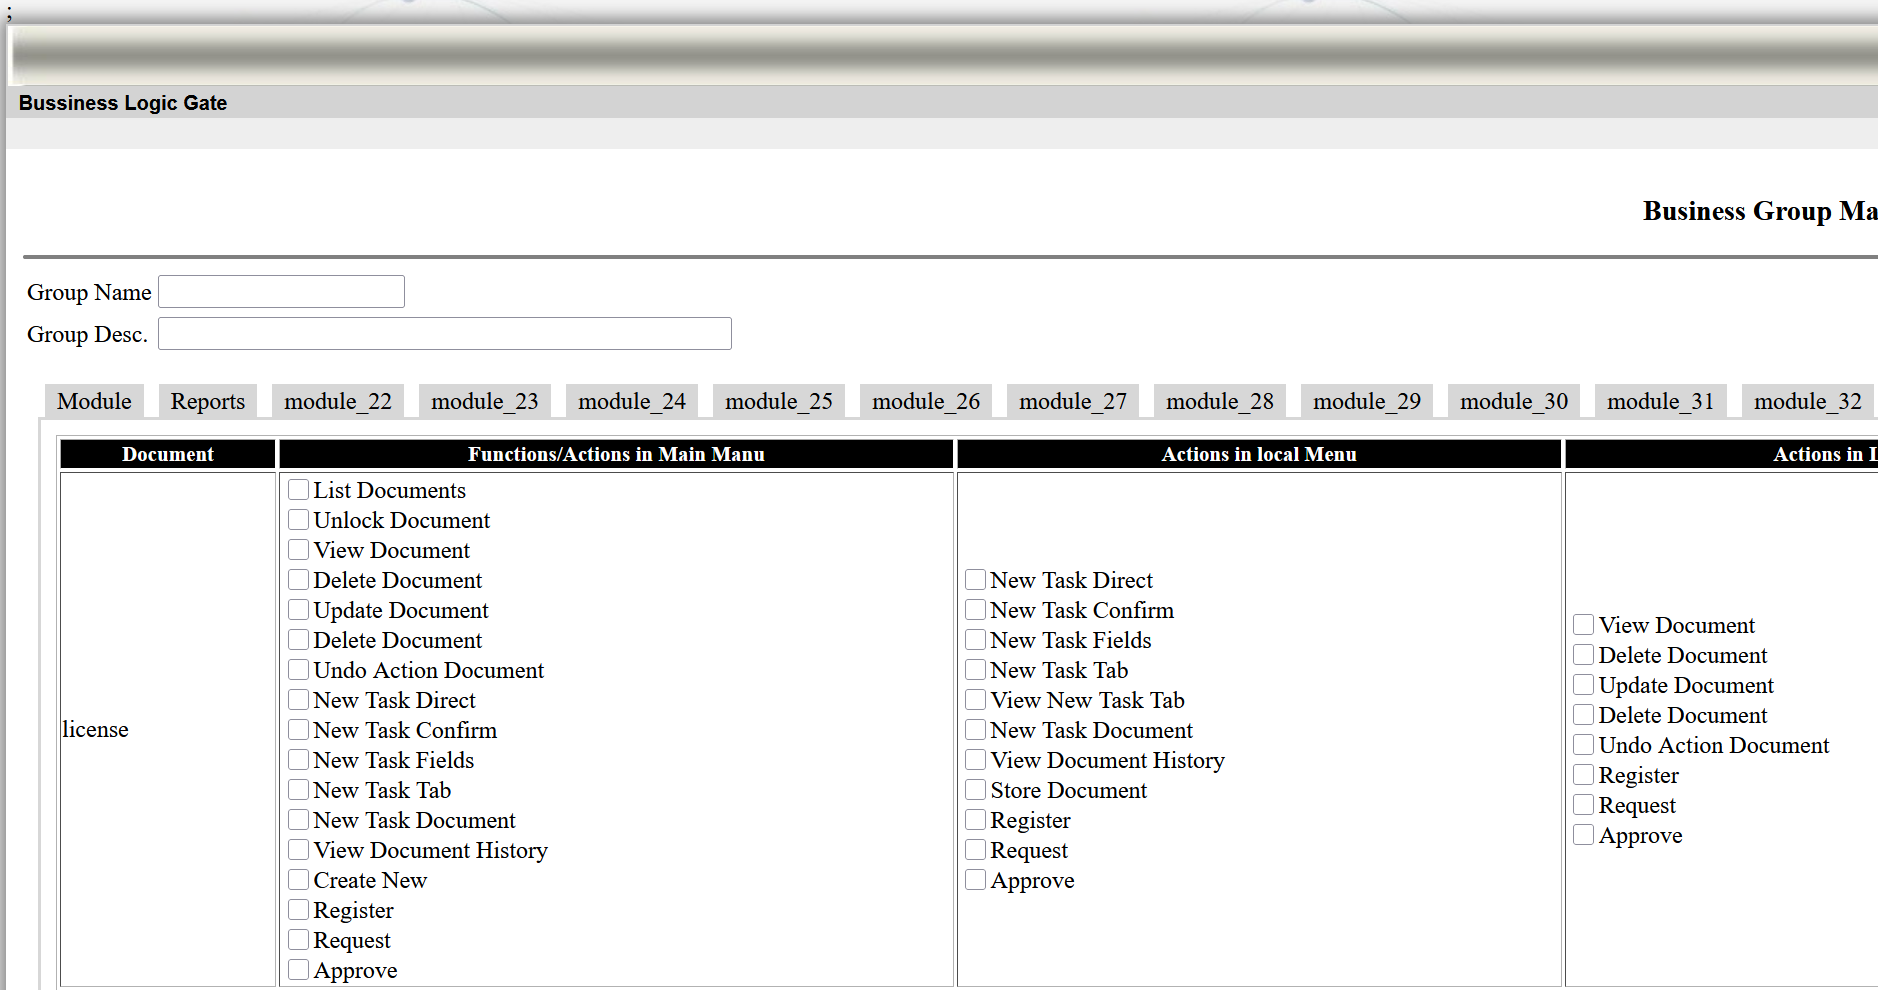1878x990 pixels.
Task: Open the module_28 tab
Action: click(1220, 401)
